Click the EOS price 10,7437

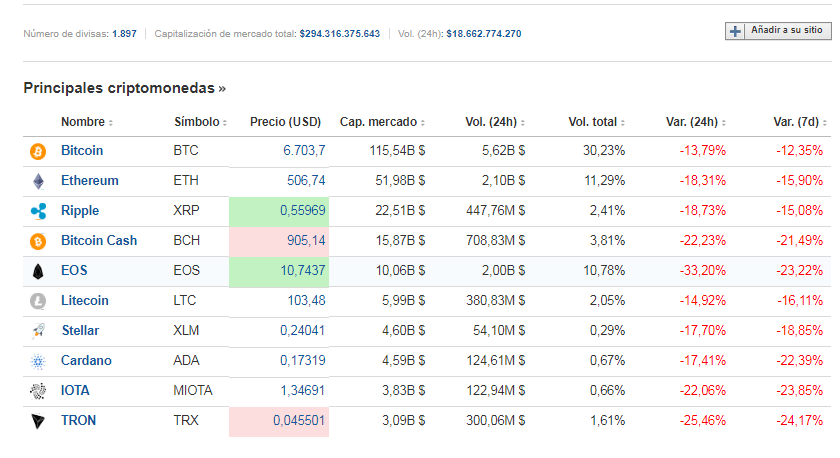click(303, 271)
